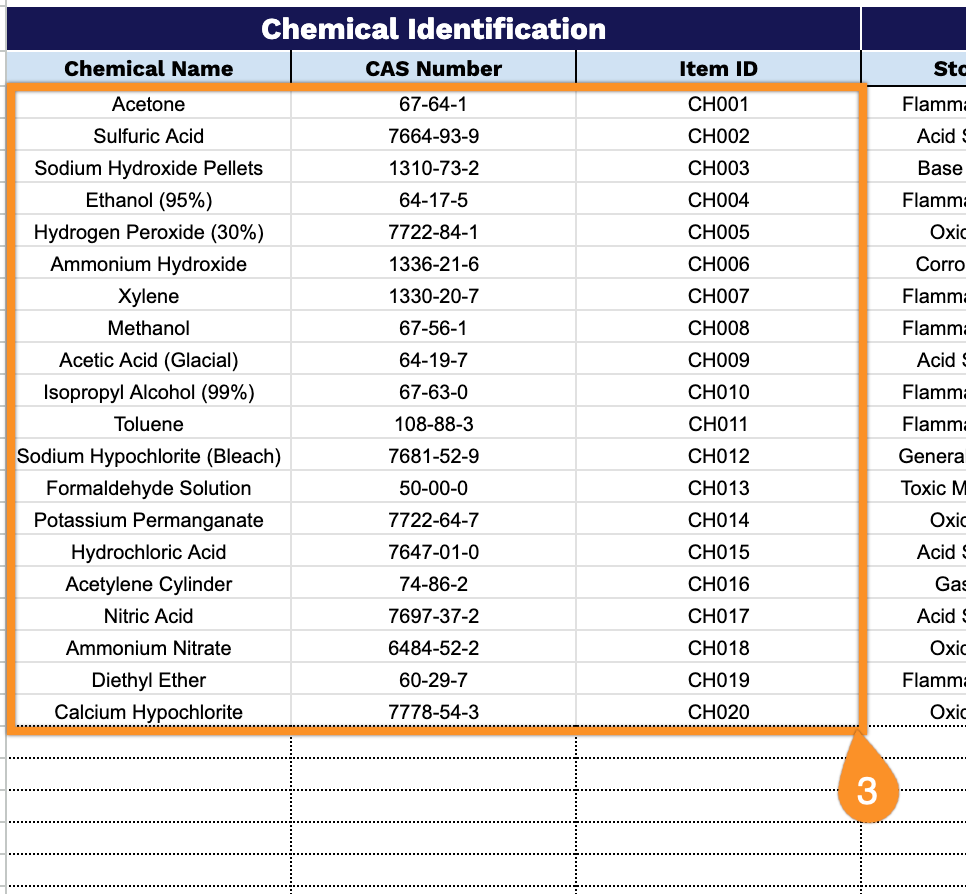The width and height of the screenshot is (966, 894).
Task: Click the Calcium Hypochlorite cell
Action: (149, 712)
